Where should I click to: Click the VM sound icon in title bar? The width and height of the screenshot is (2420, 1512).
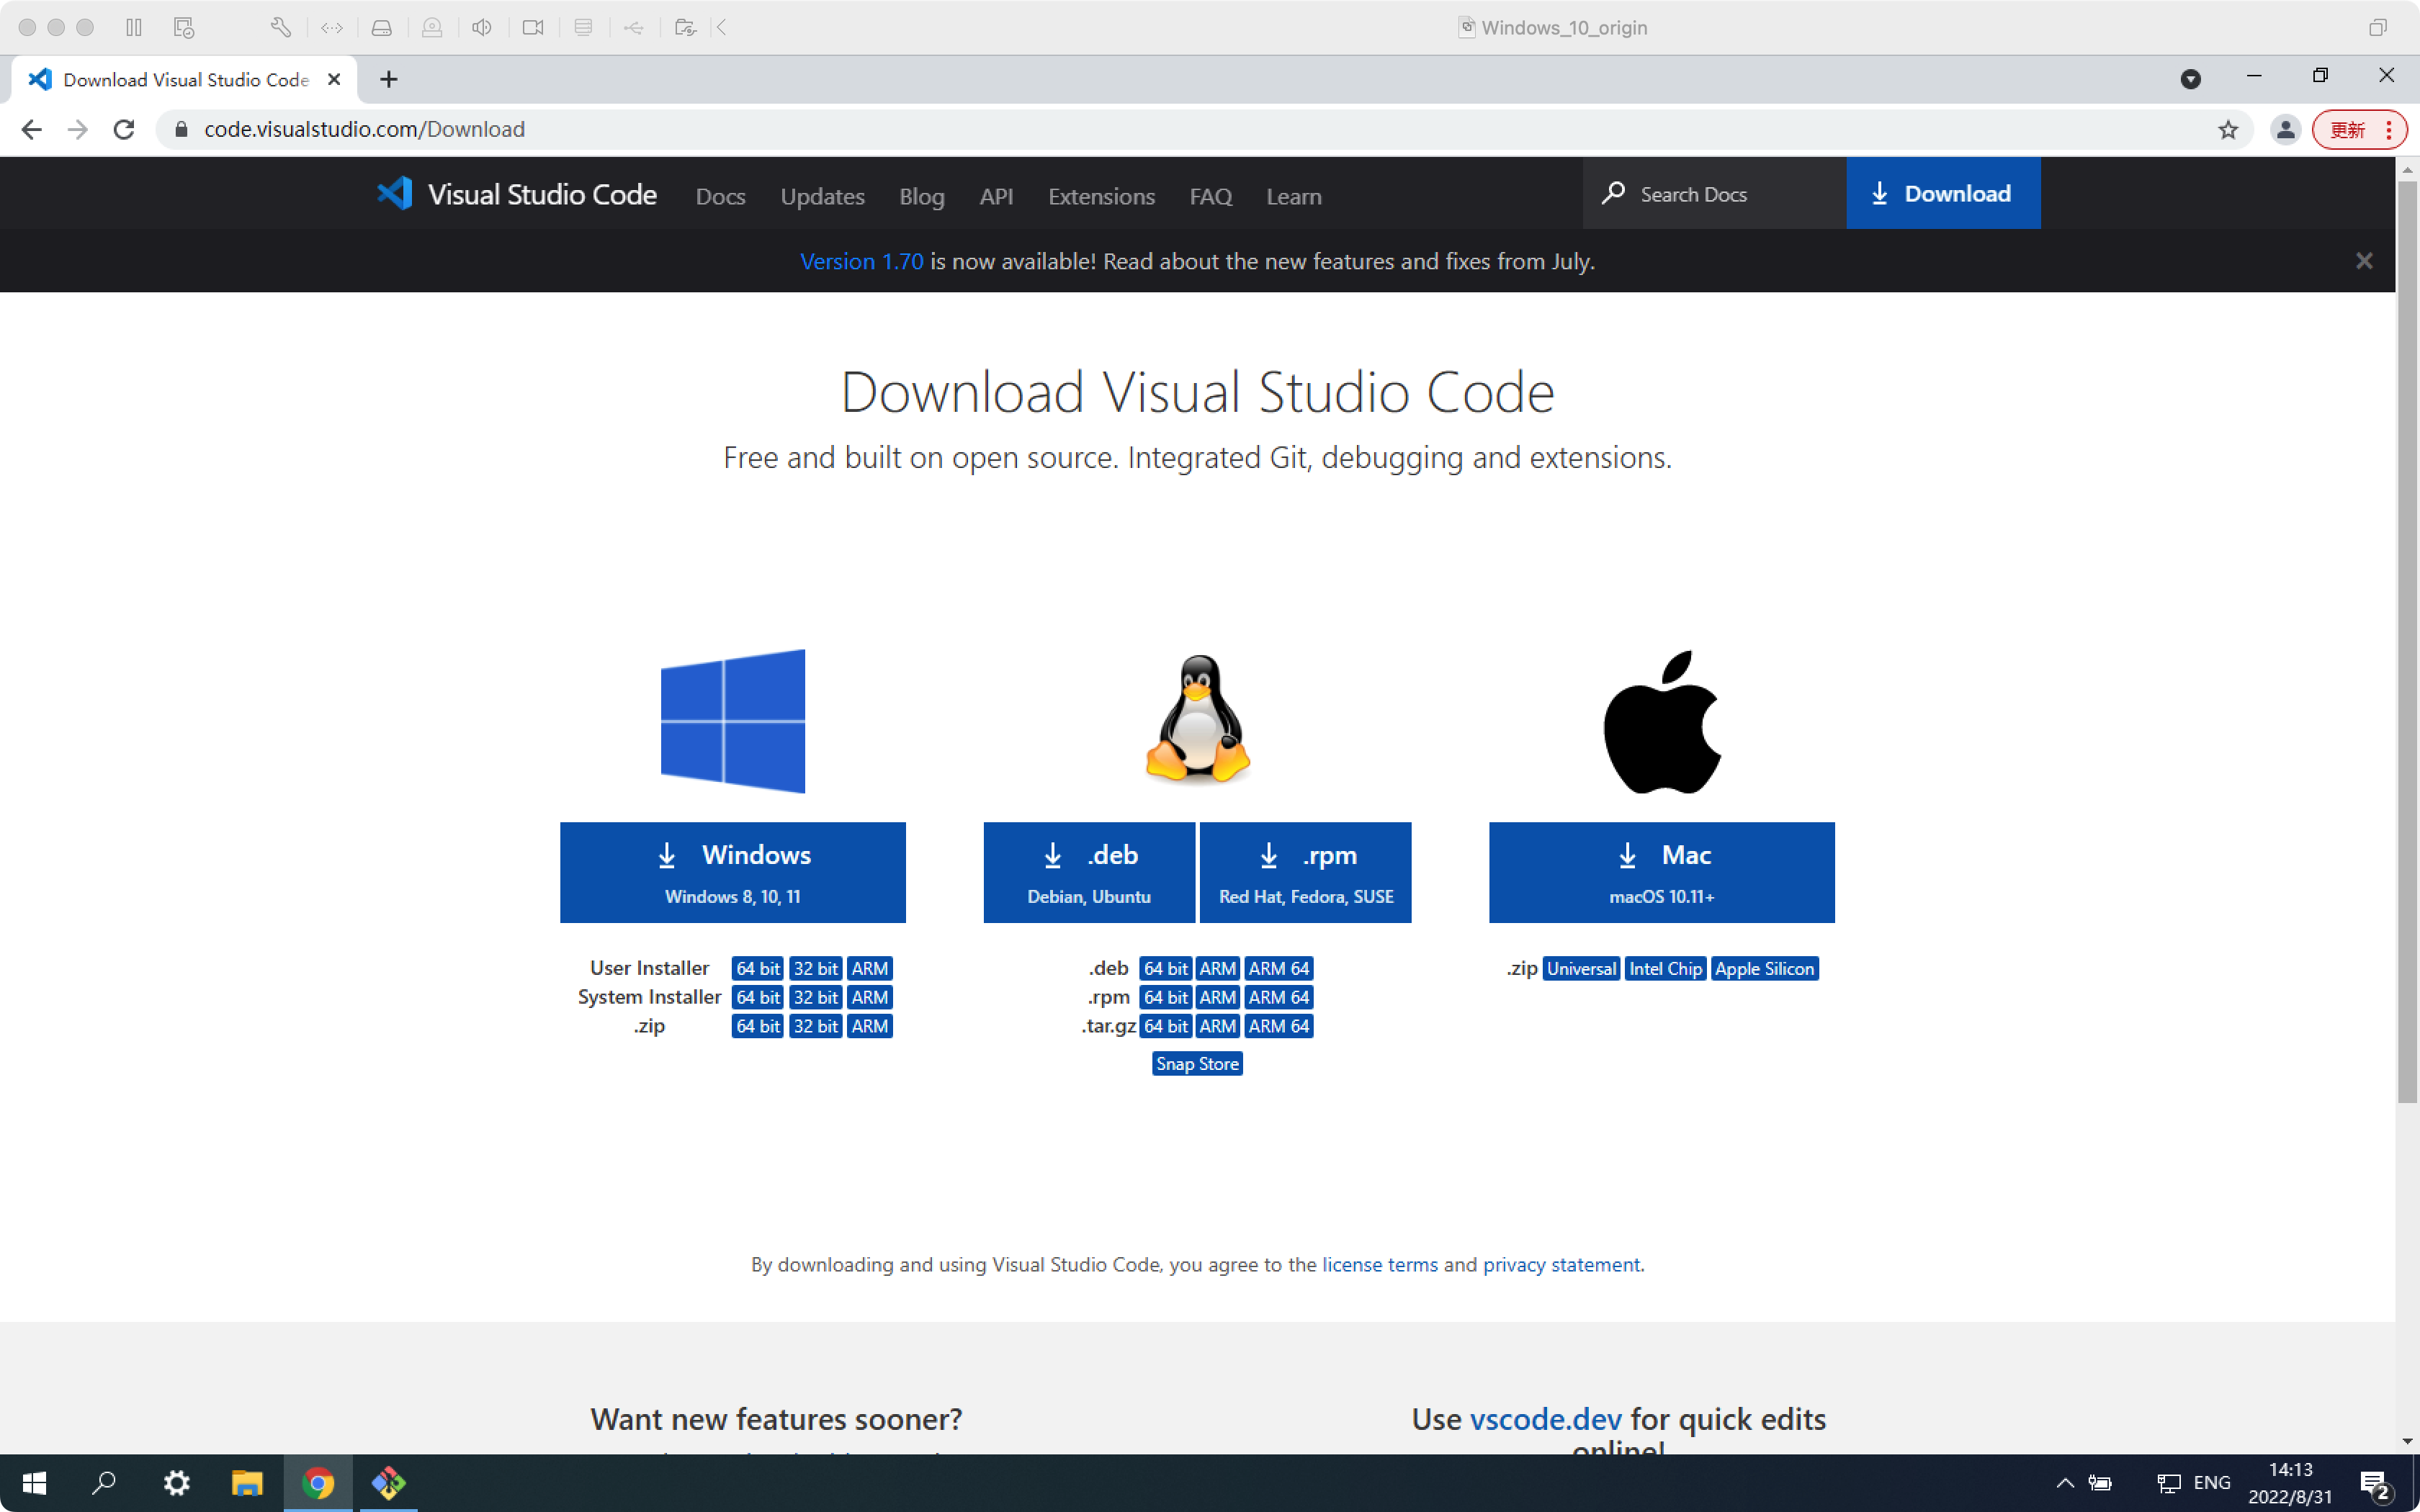click(482, 27)
